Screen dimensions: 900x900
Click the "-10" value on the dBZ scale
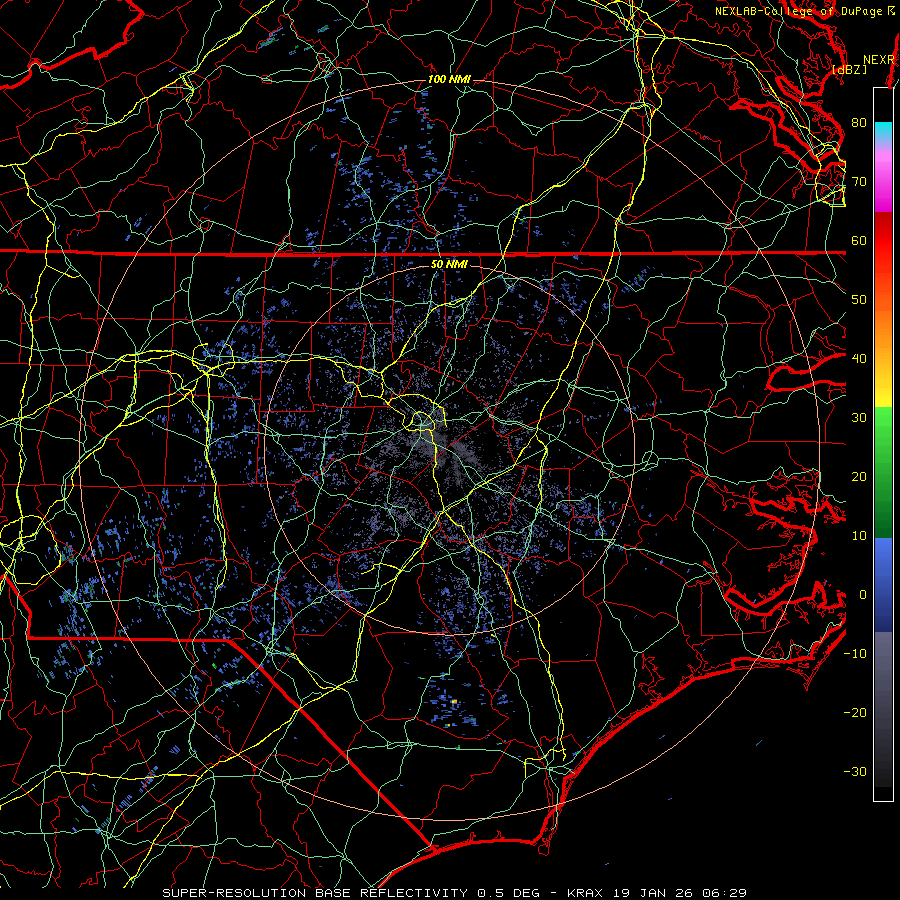coord(855,654)
